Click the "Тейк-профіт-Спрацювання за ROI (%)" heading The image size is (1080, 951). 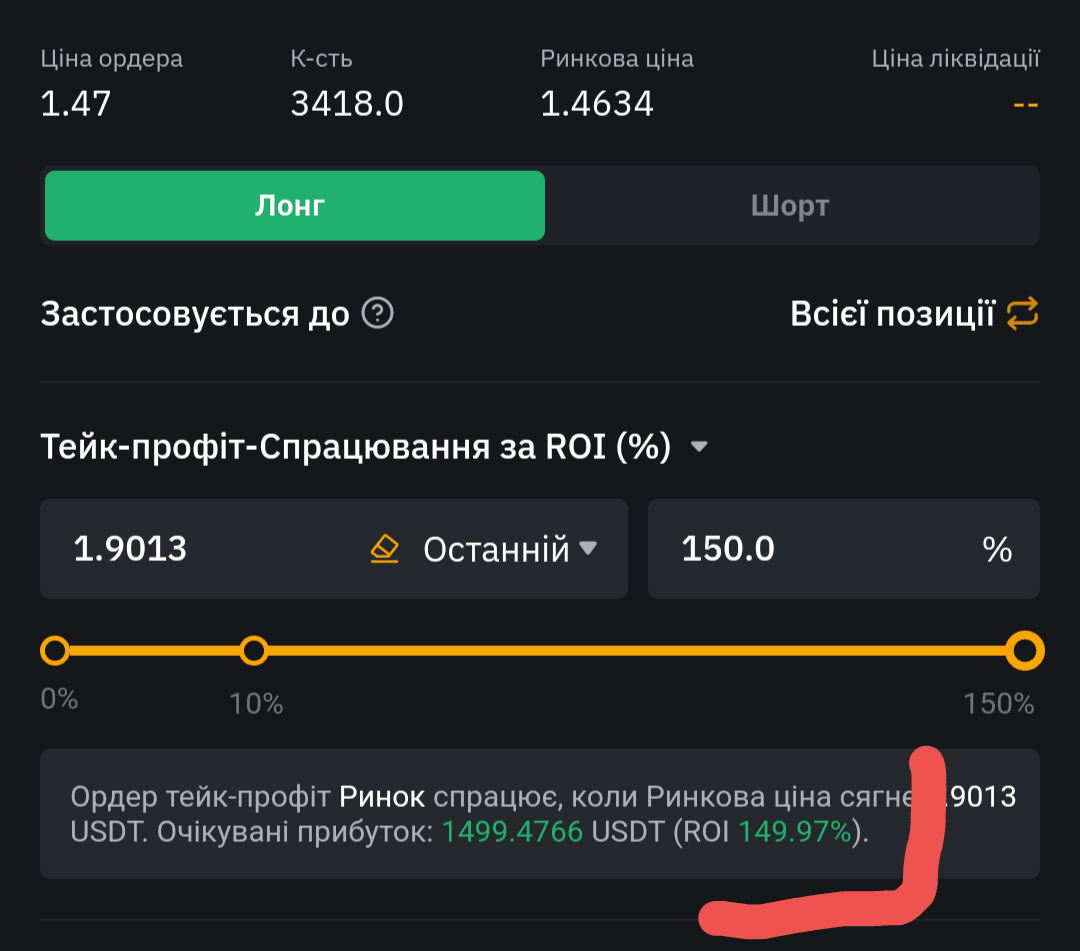[x=355, y=447]
